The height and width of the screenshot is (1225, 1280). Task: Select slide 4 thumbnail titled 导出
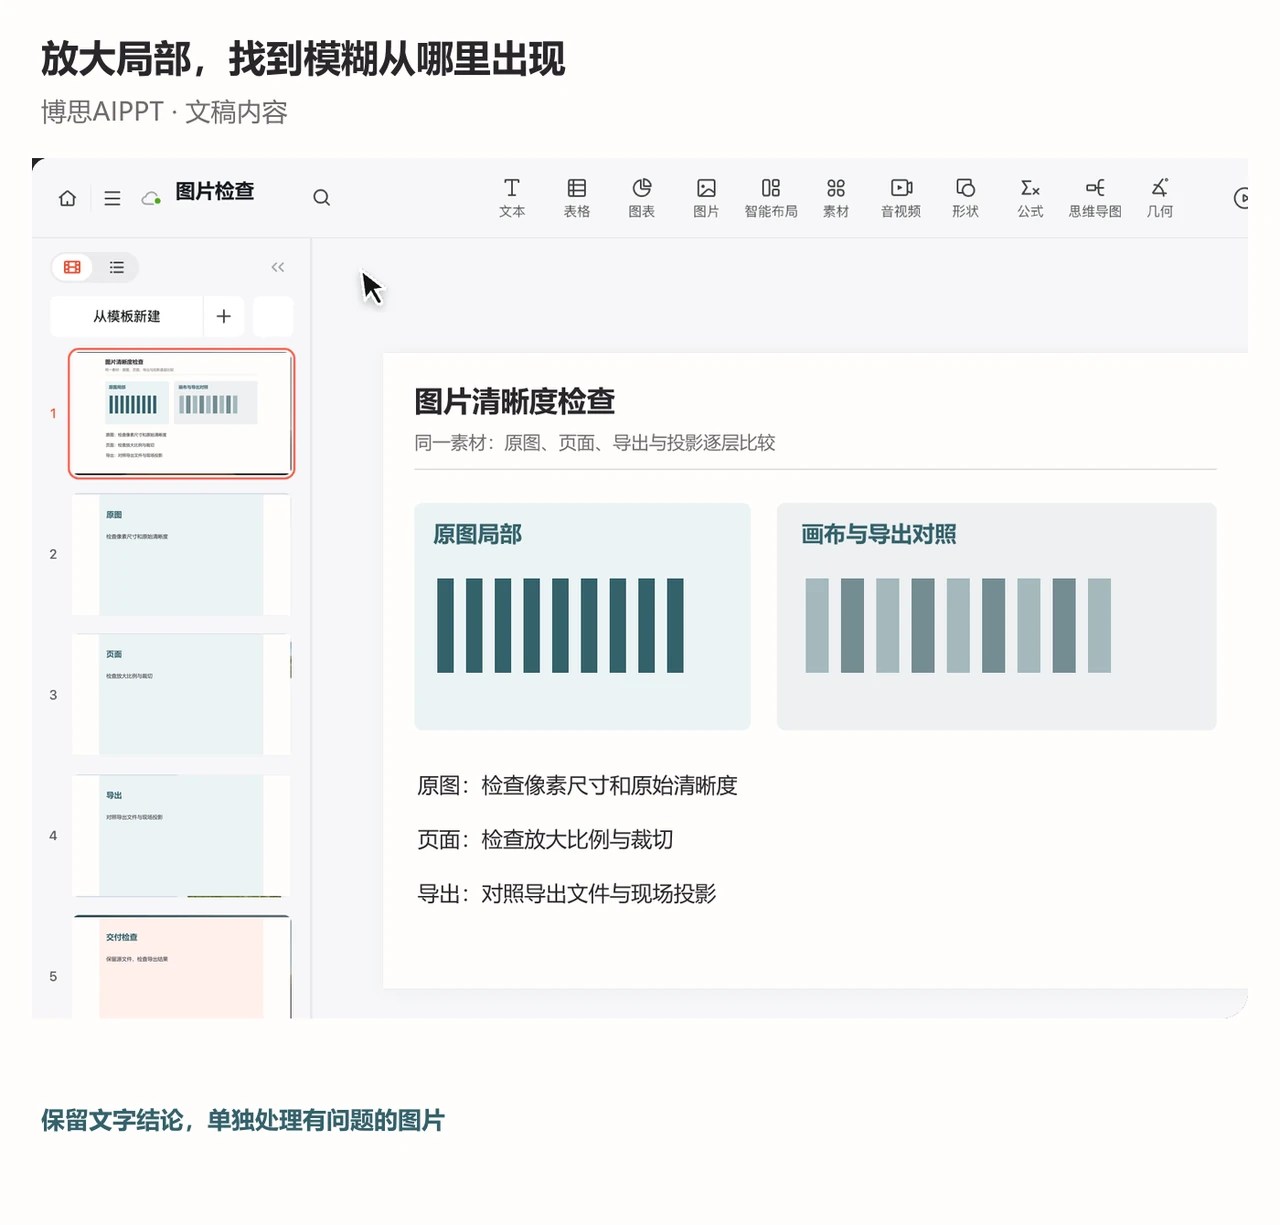pos(181,836)
